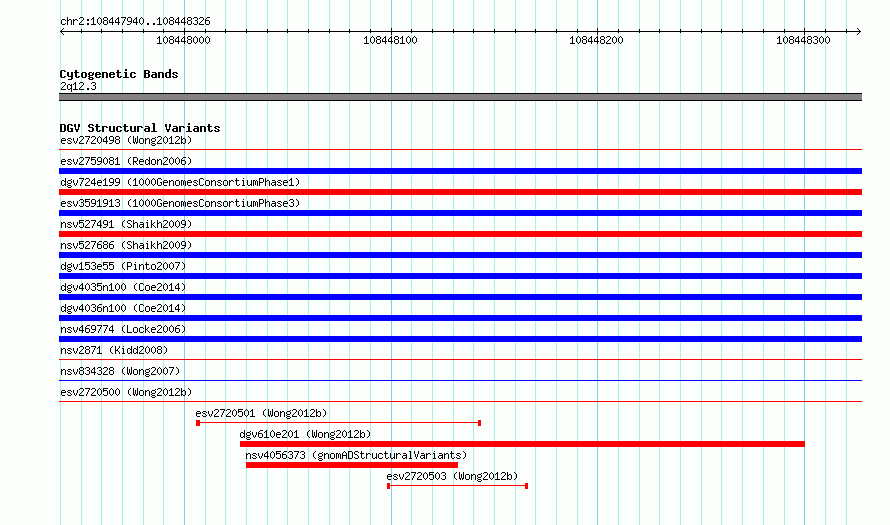Click the nsv4056373 red feature bar

click(352, 465)
